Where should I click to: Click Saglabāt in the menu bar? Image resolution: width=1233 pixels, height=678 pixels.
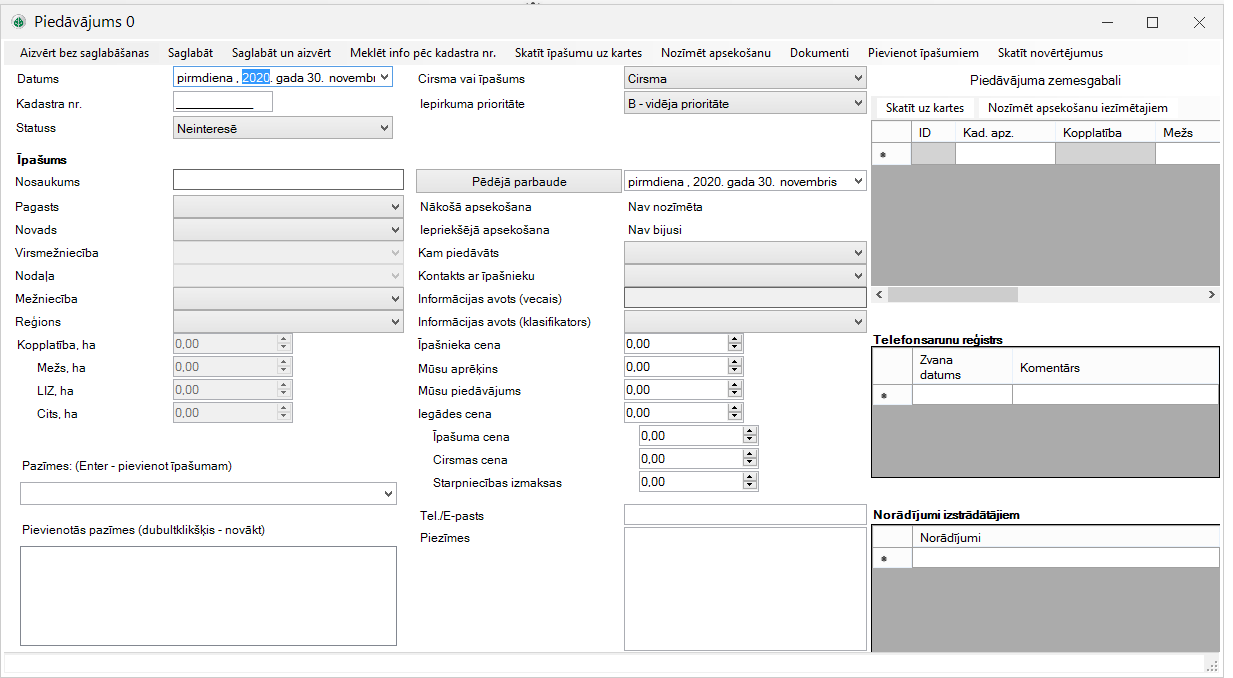pos(190,53)
